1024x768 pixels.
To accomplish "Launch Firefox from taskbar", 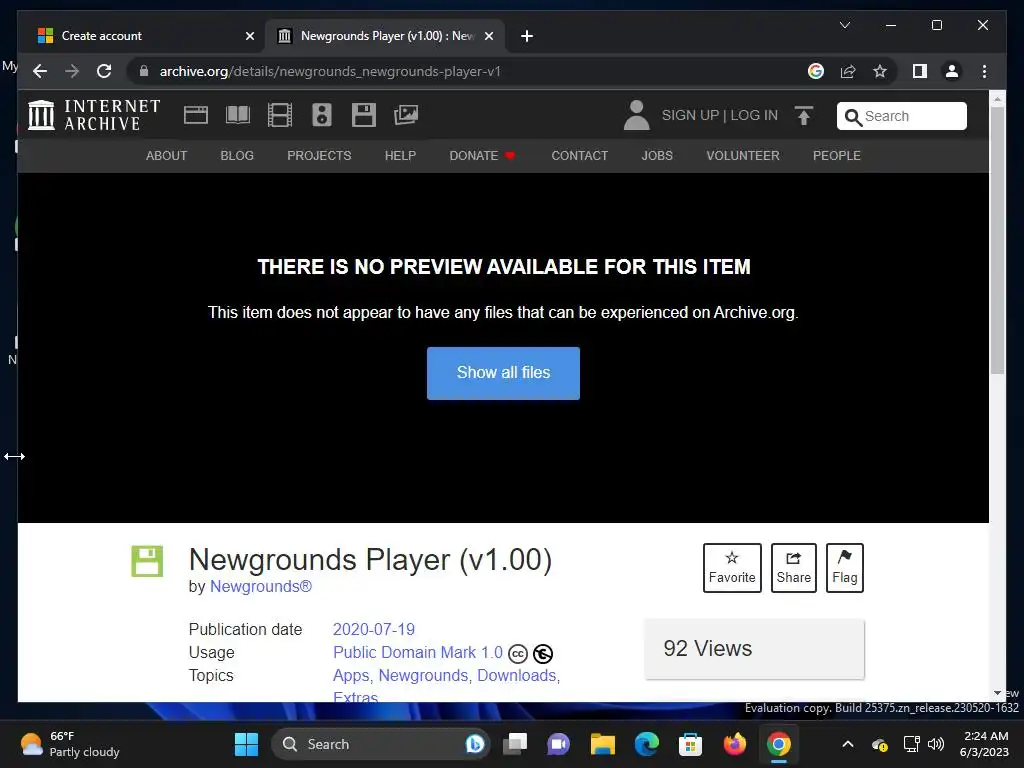I will click(735, 744).
